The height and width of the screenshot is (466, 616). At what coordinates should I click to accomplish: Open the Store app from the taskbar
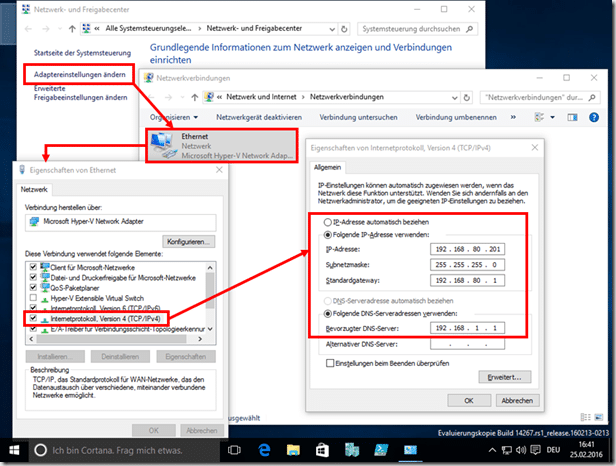(x=322, y=450)
